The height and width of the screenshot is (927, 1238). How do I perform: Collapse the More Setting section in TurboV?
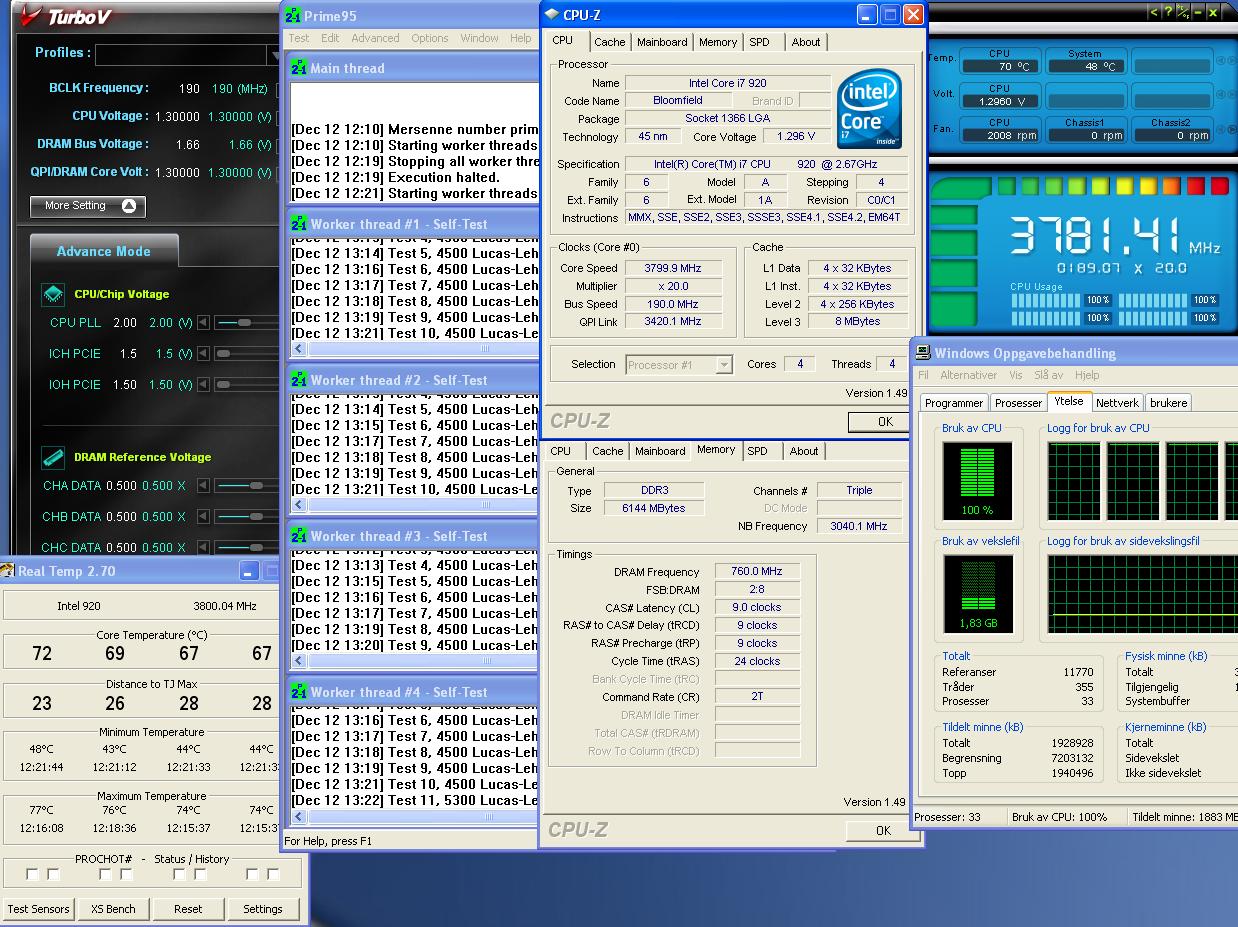(88, 206)
